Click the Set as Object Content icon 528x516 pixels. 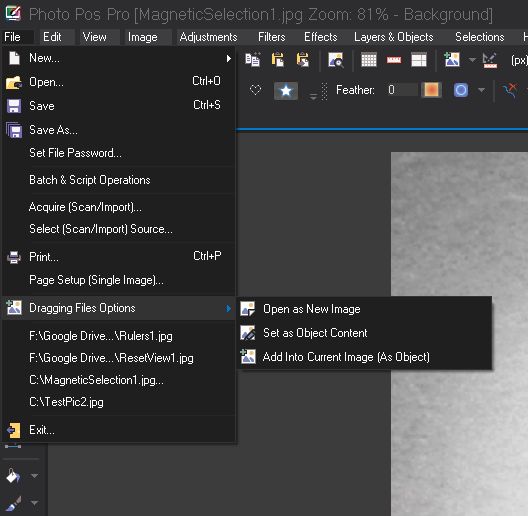coord(248,333)
